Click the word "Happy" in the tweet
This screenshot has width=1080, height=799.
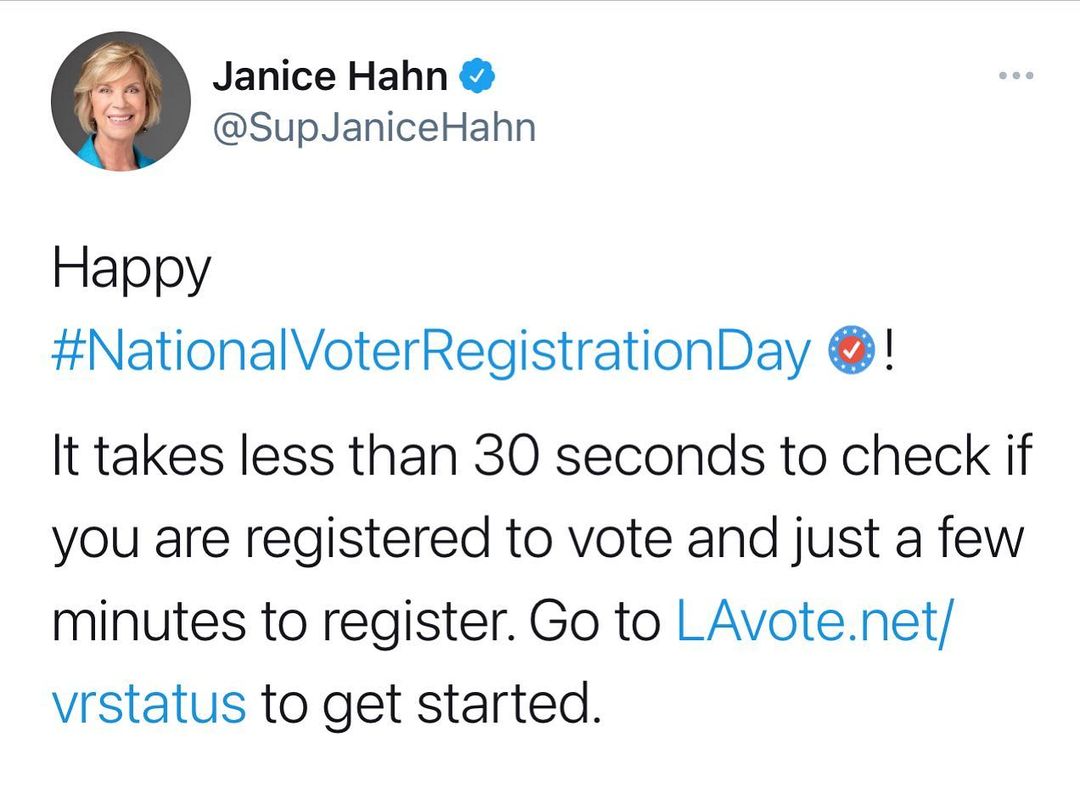click(131, 270)
